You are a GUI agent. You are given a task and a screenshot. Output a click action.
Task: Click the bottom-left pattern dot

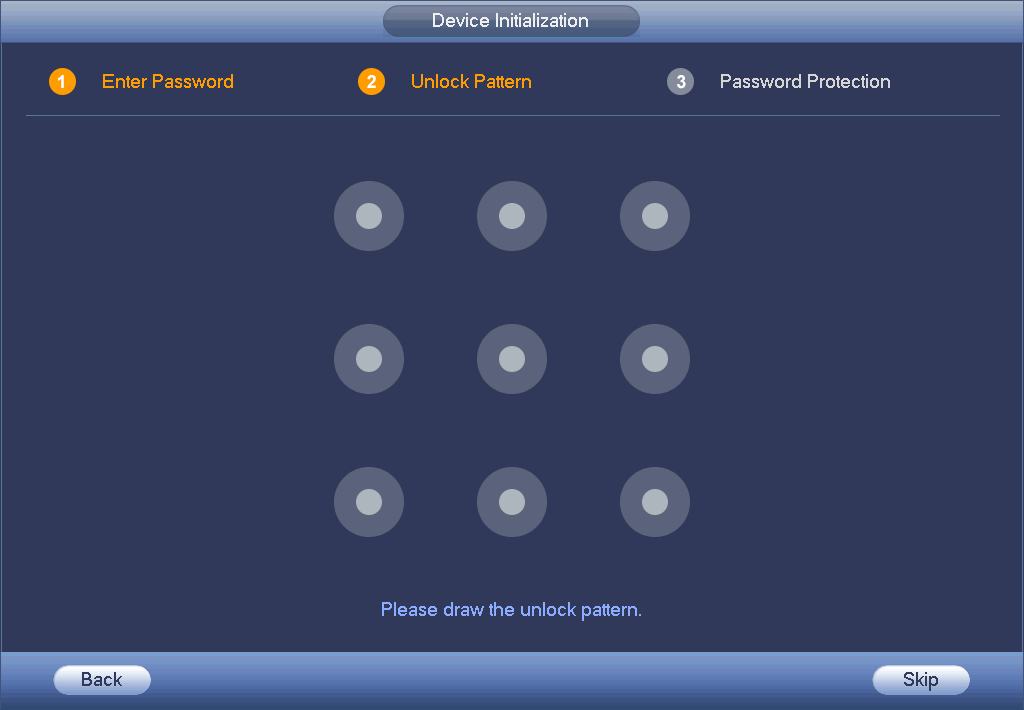pos(369,502)
